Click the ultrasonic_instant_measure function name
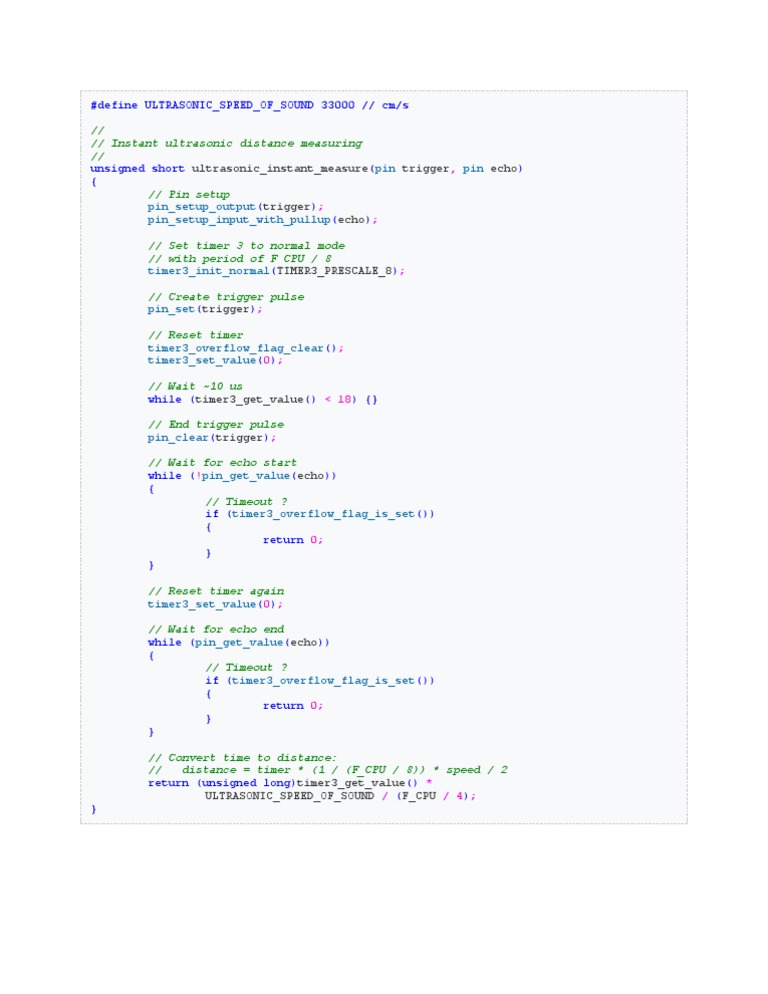768x994 pixels. (280, 169)
